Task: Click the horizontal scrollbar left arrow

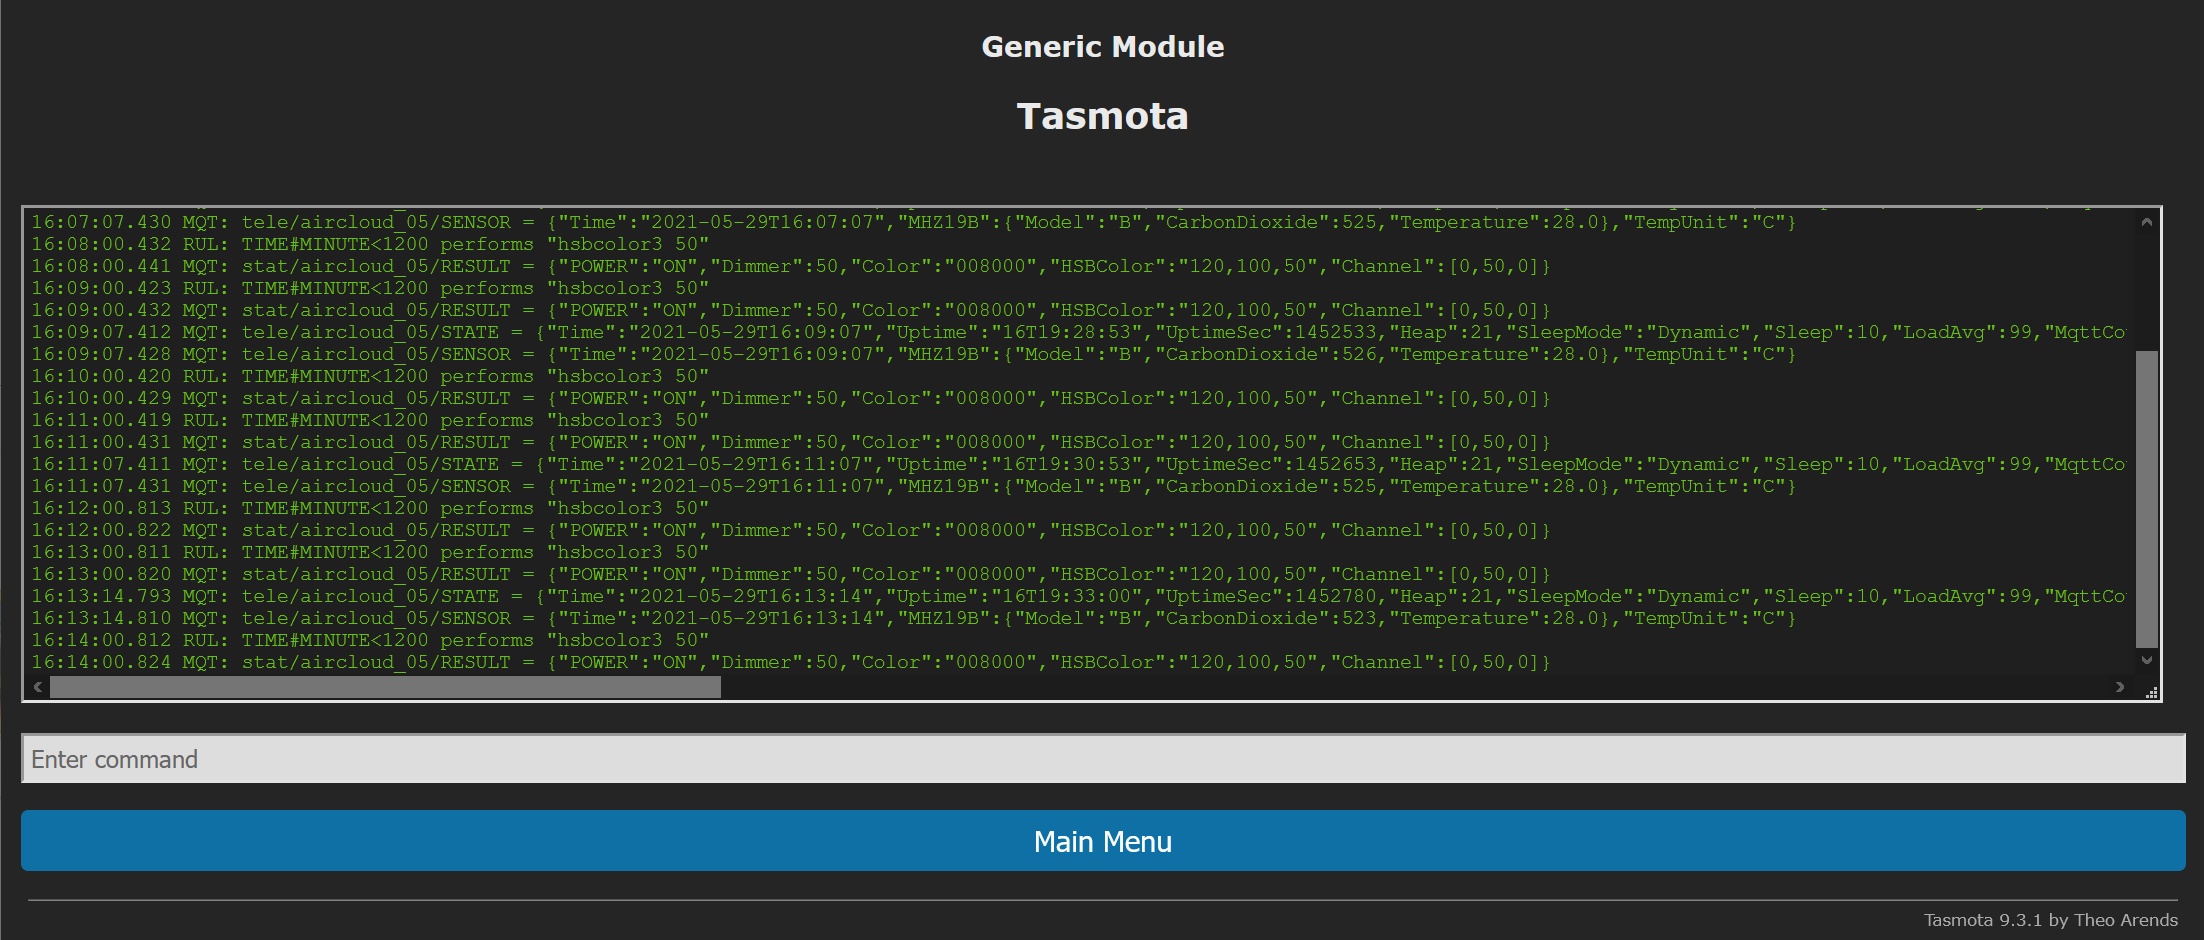Action: click(x=38, y=687)
